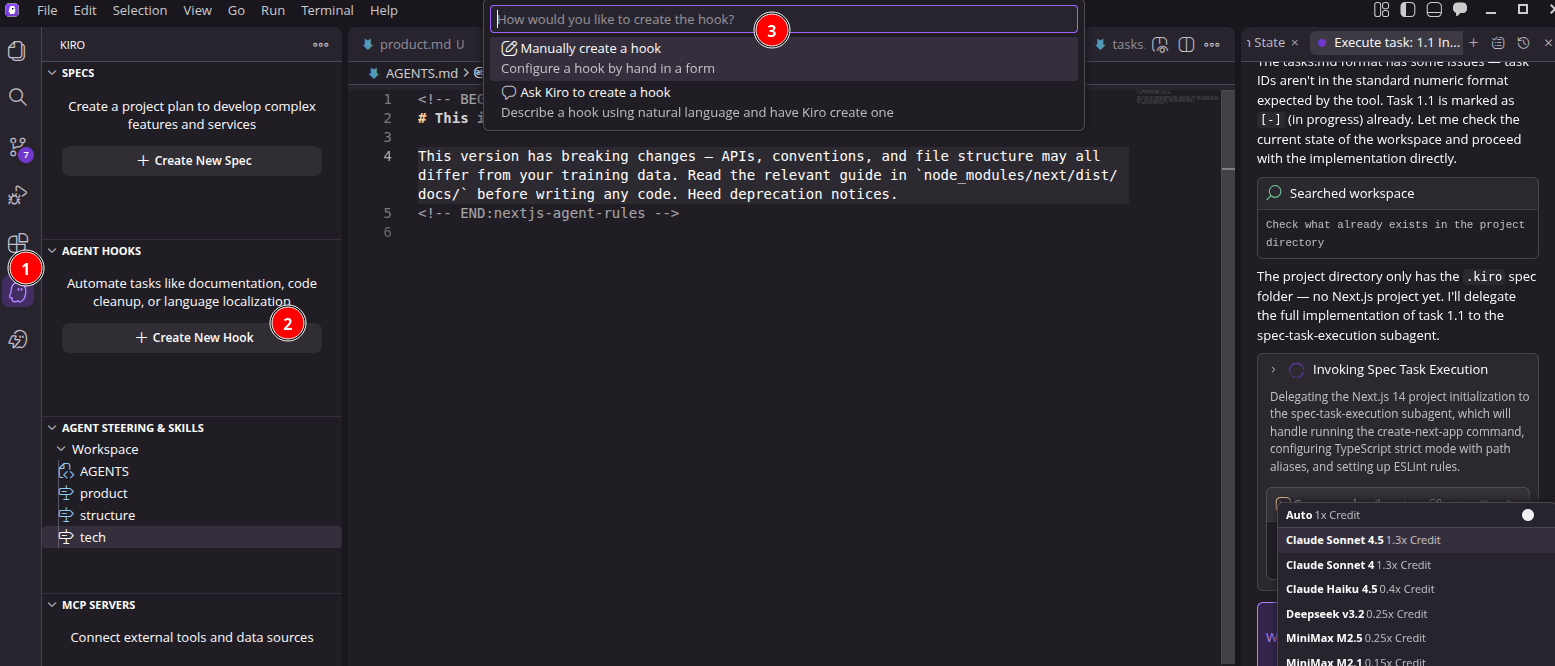Show chat history
This screenshot has width=1555, height=666.
point(1523,43)
